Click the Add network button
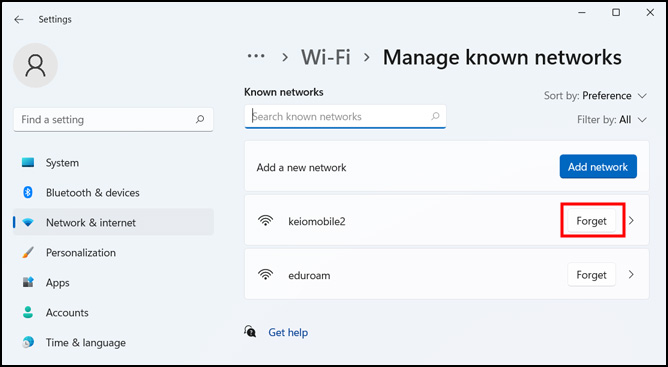 [598, 167]
